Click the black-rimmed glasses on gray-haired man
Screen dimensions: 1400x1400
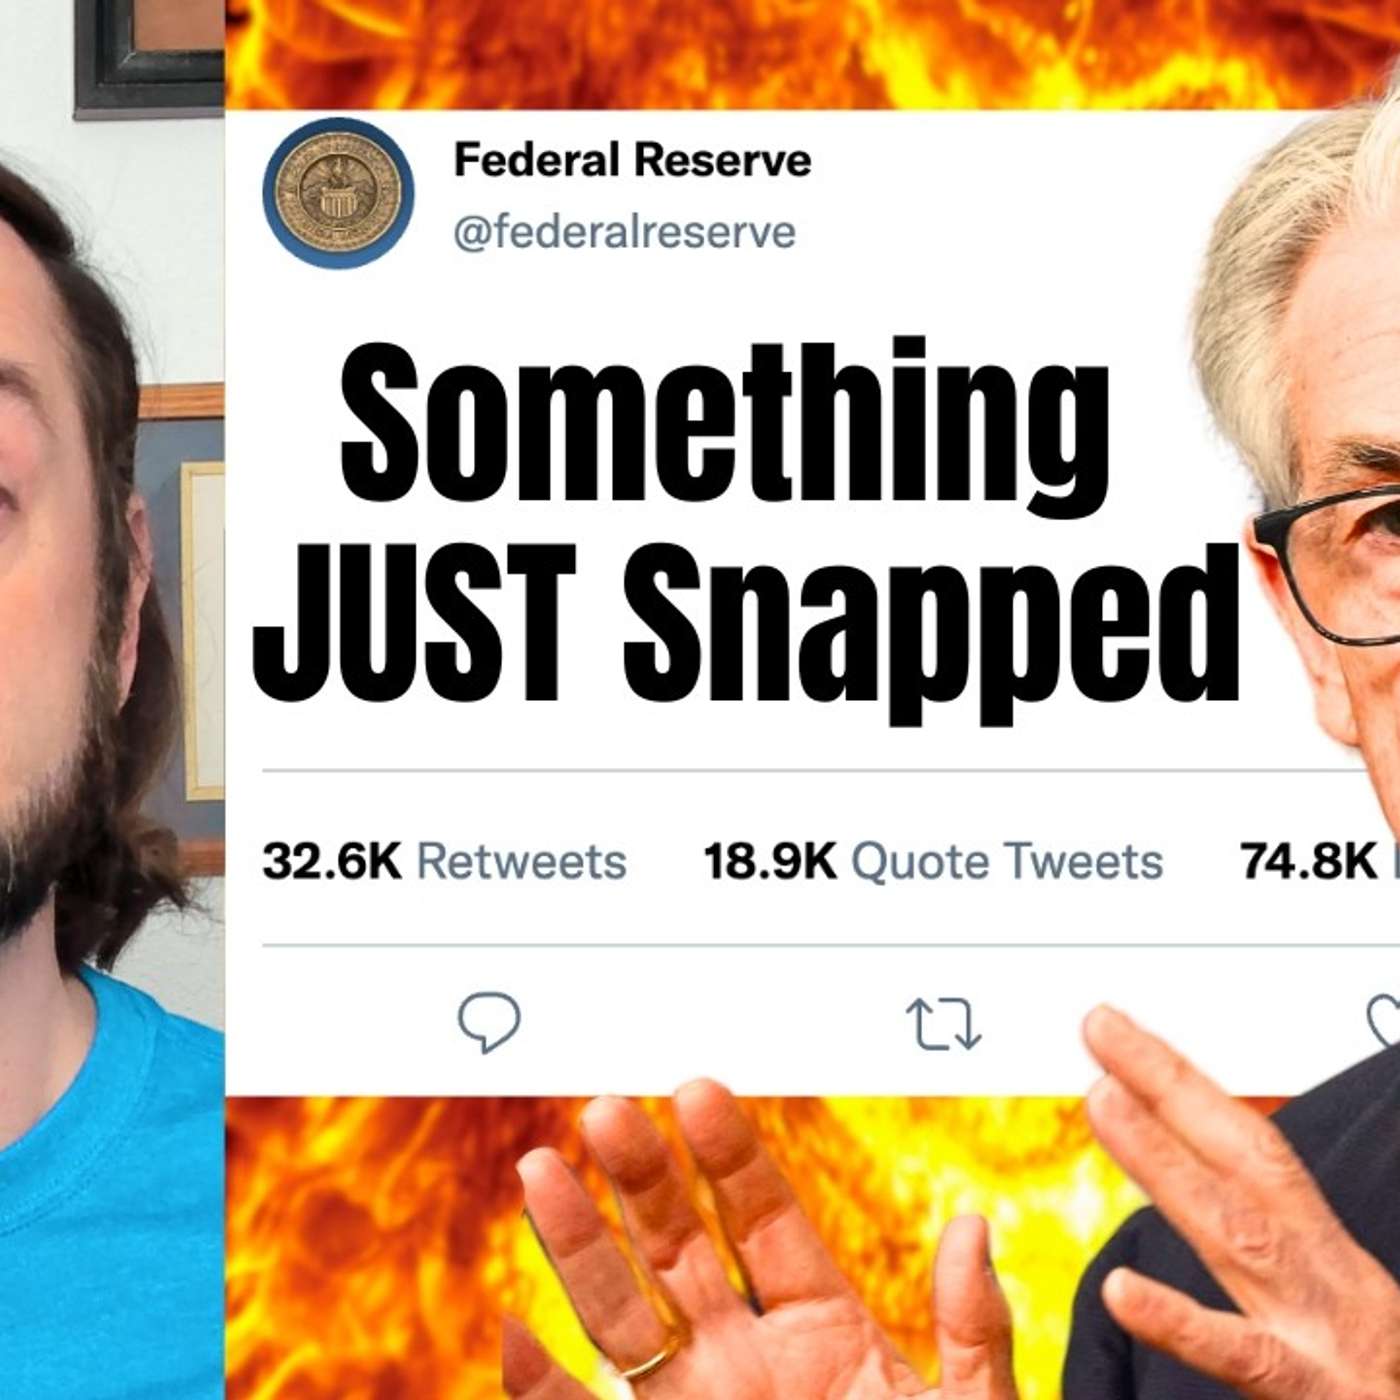tap(1328, 565)
